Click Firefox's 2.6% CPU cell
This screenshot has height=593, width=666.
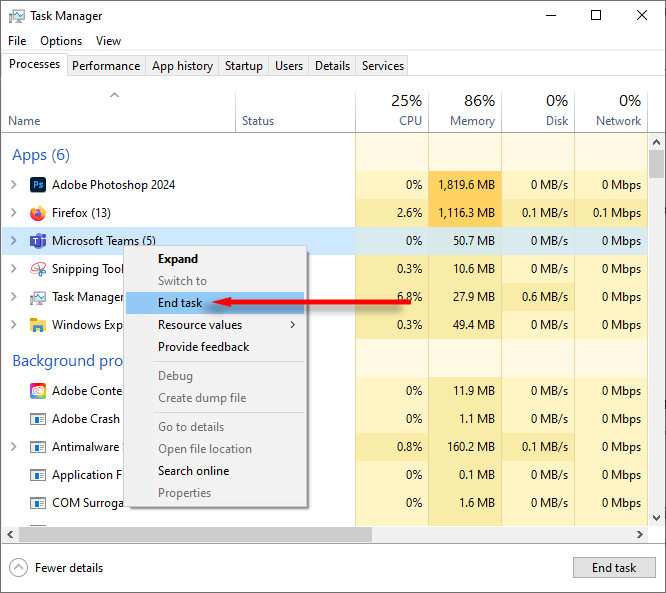392,213
